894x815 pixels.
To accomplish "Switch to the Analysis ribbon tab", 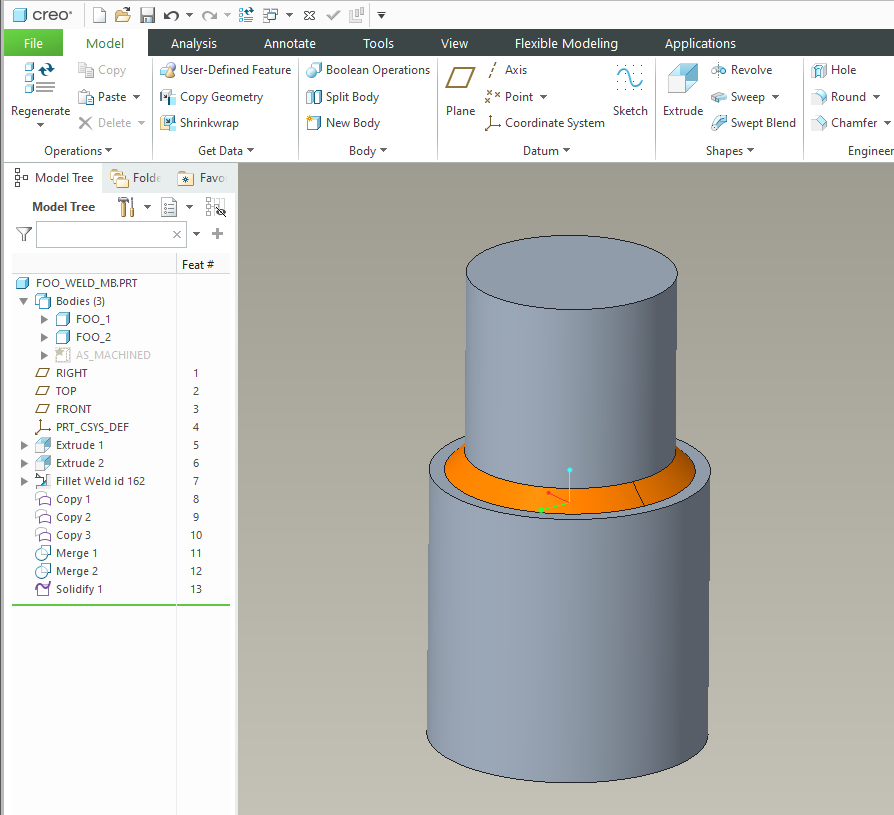I will point(193,43).
